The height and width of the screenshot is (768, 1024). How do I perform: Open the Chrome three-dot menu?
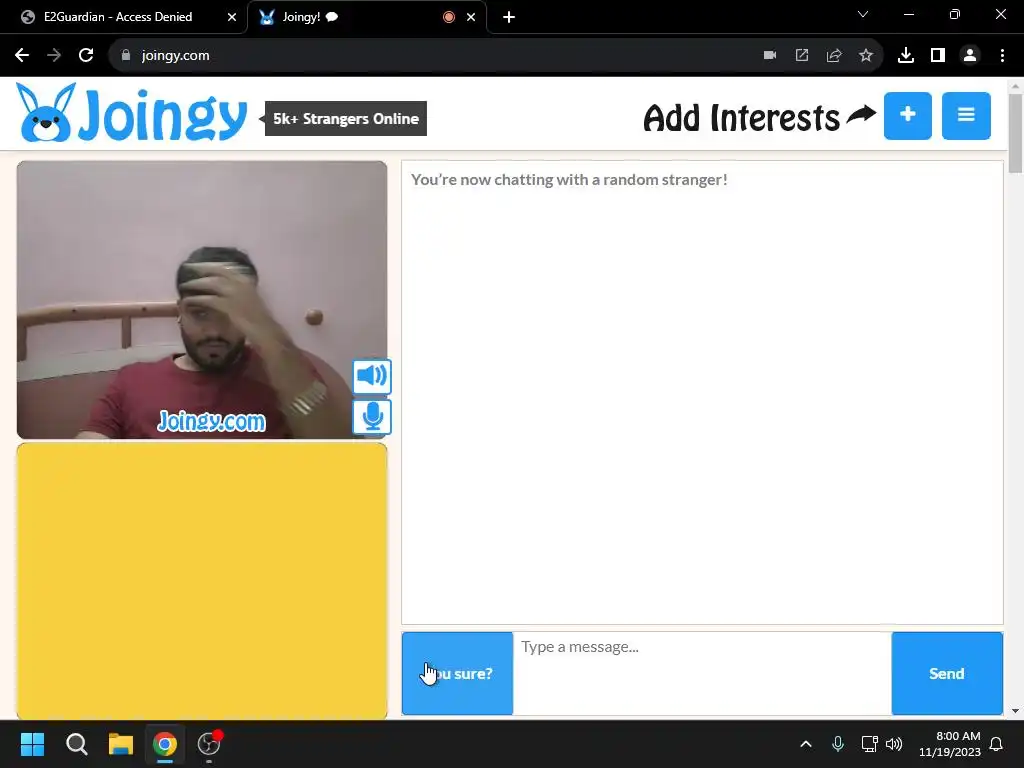point(1002,56)
